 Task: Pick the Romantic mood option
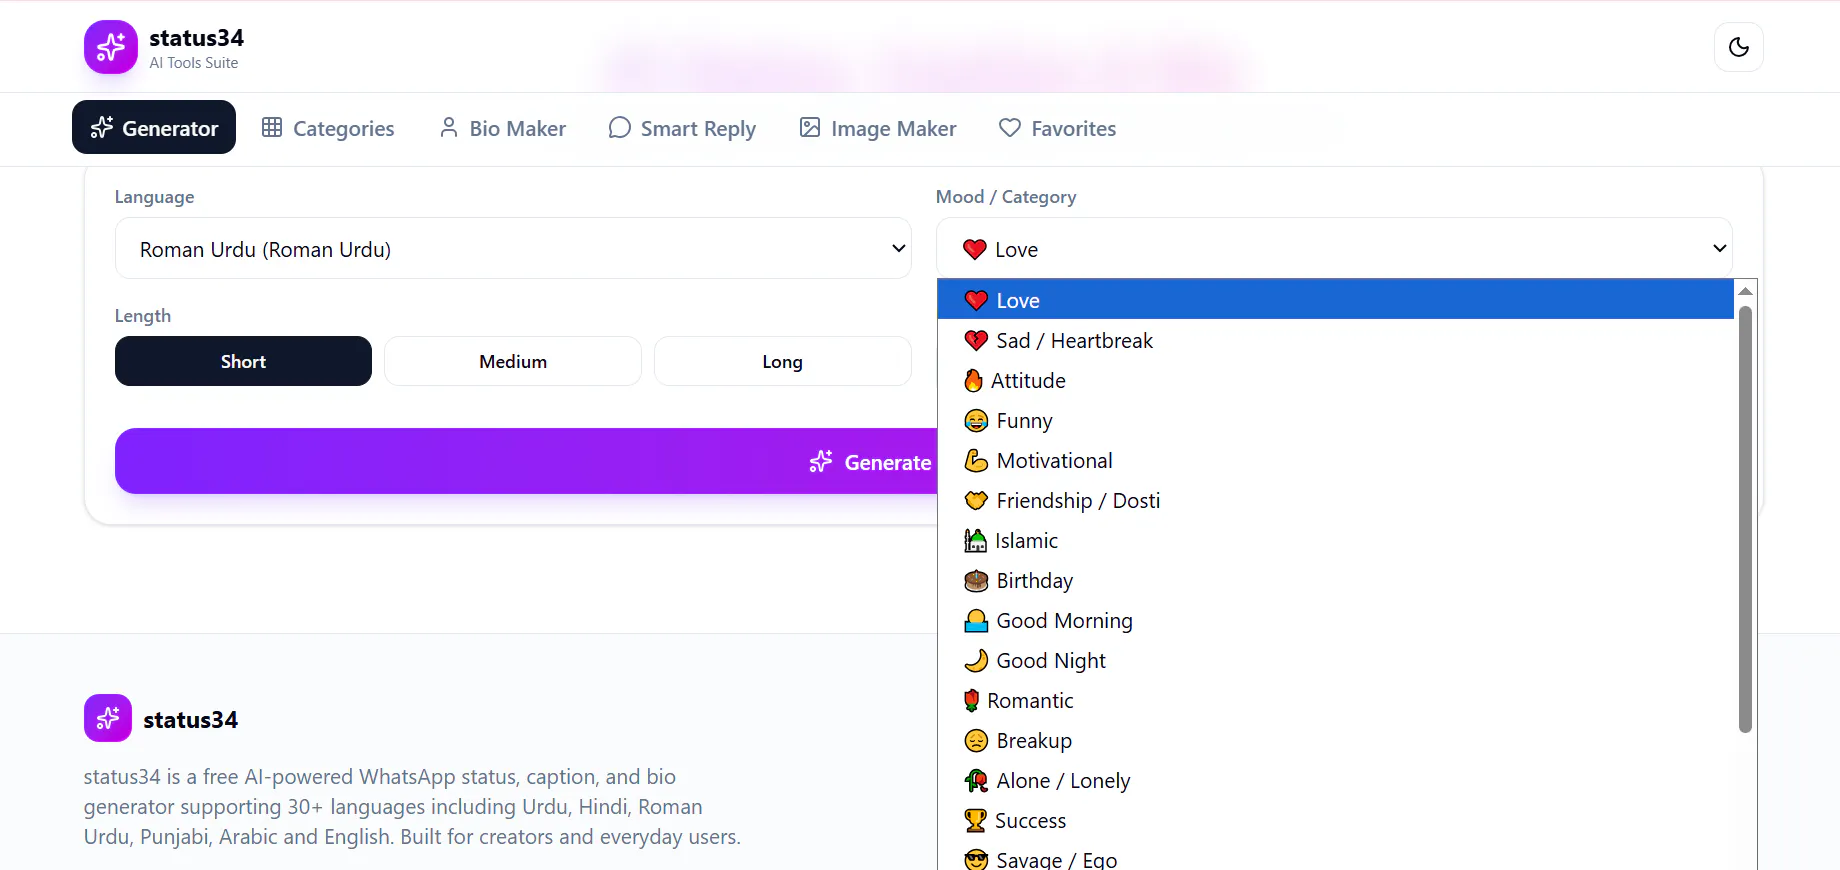[1335, 700]
